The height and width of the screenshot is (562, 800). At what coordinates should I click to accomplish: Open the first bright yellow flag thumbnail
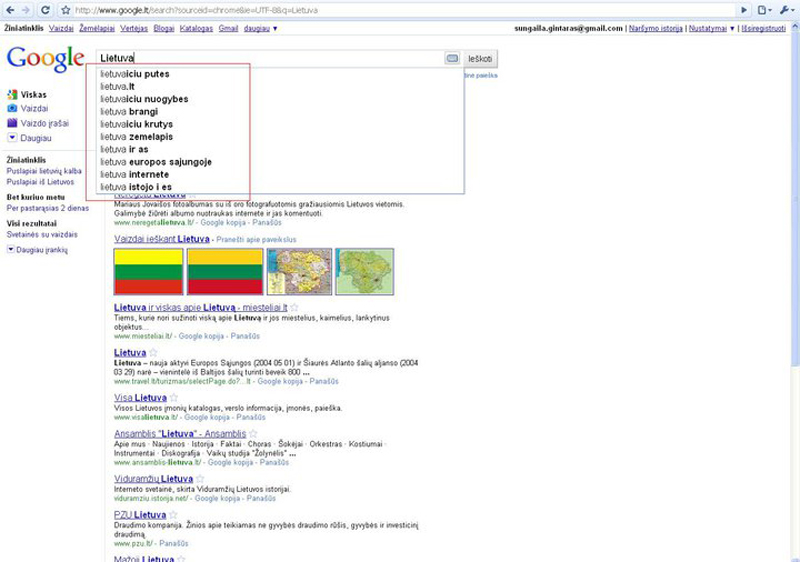click(148, 272)
